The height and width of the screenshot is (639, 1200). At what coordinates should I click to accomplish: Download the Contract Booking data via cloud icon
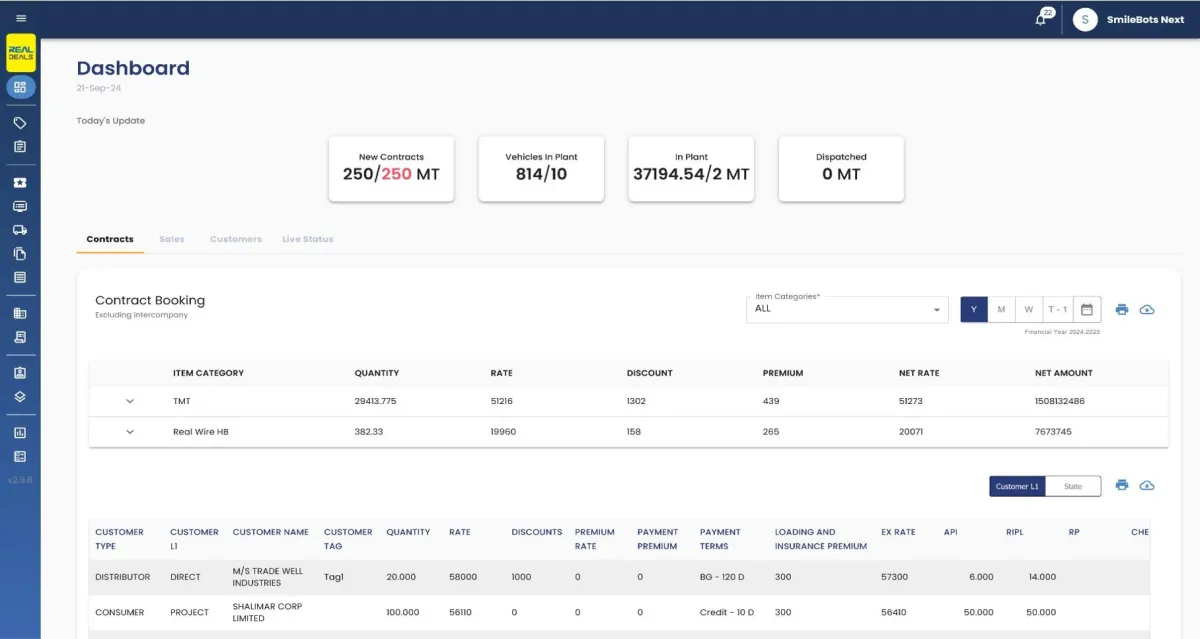click(x=1147, y=309)
